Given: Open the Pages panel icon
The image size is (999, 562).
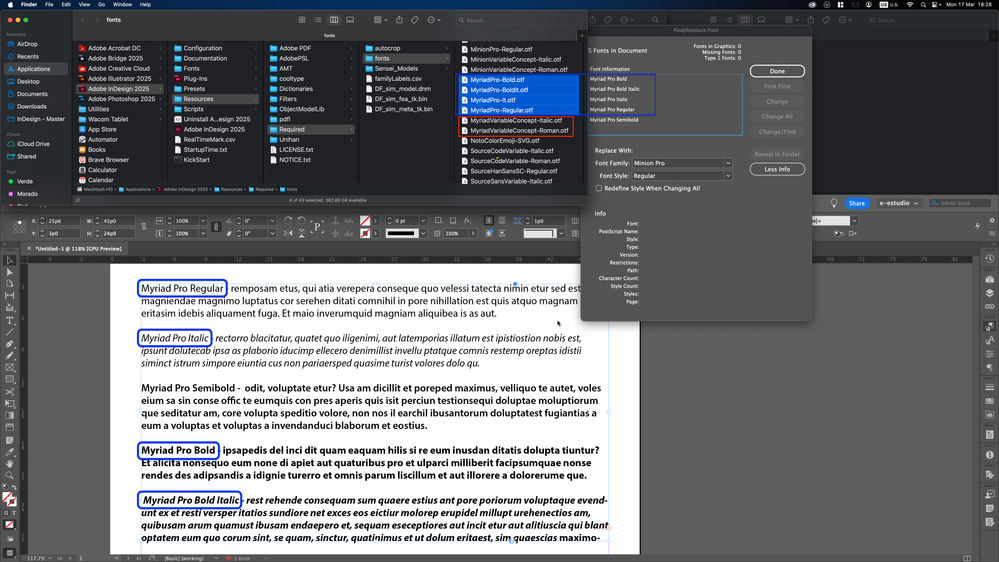Looking at the screenshot, I should [x=989, y=279].
